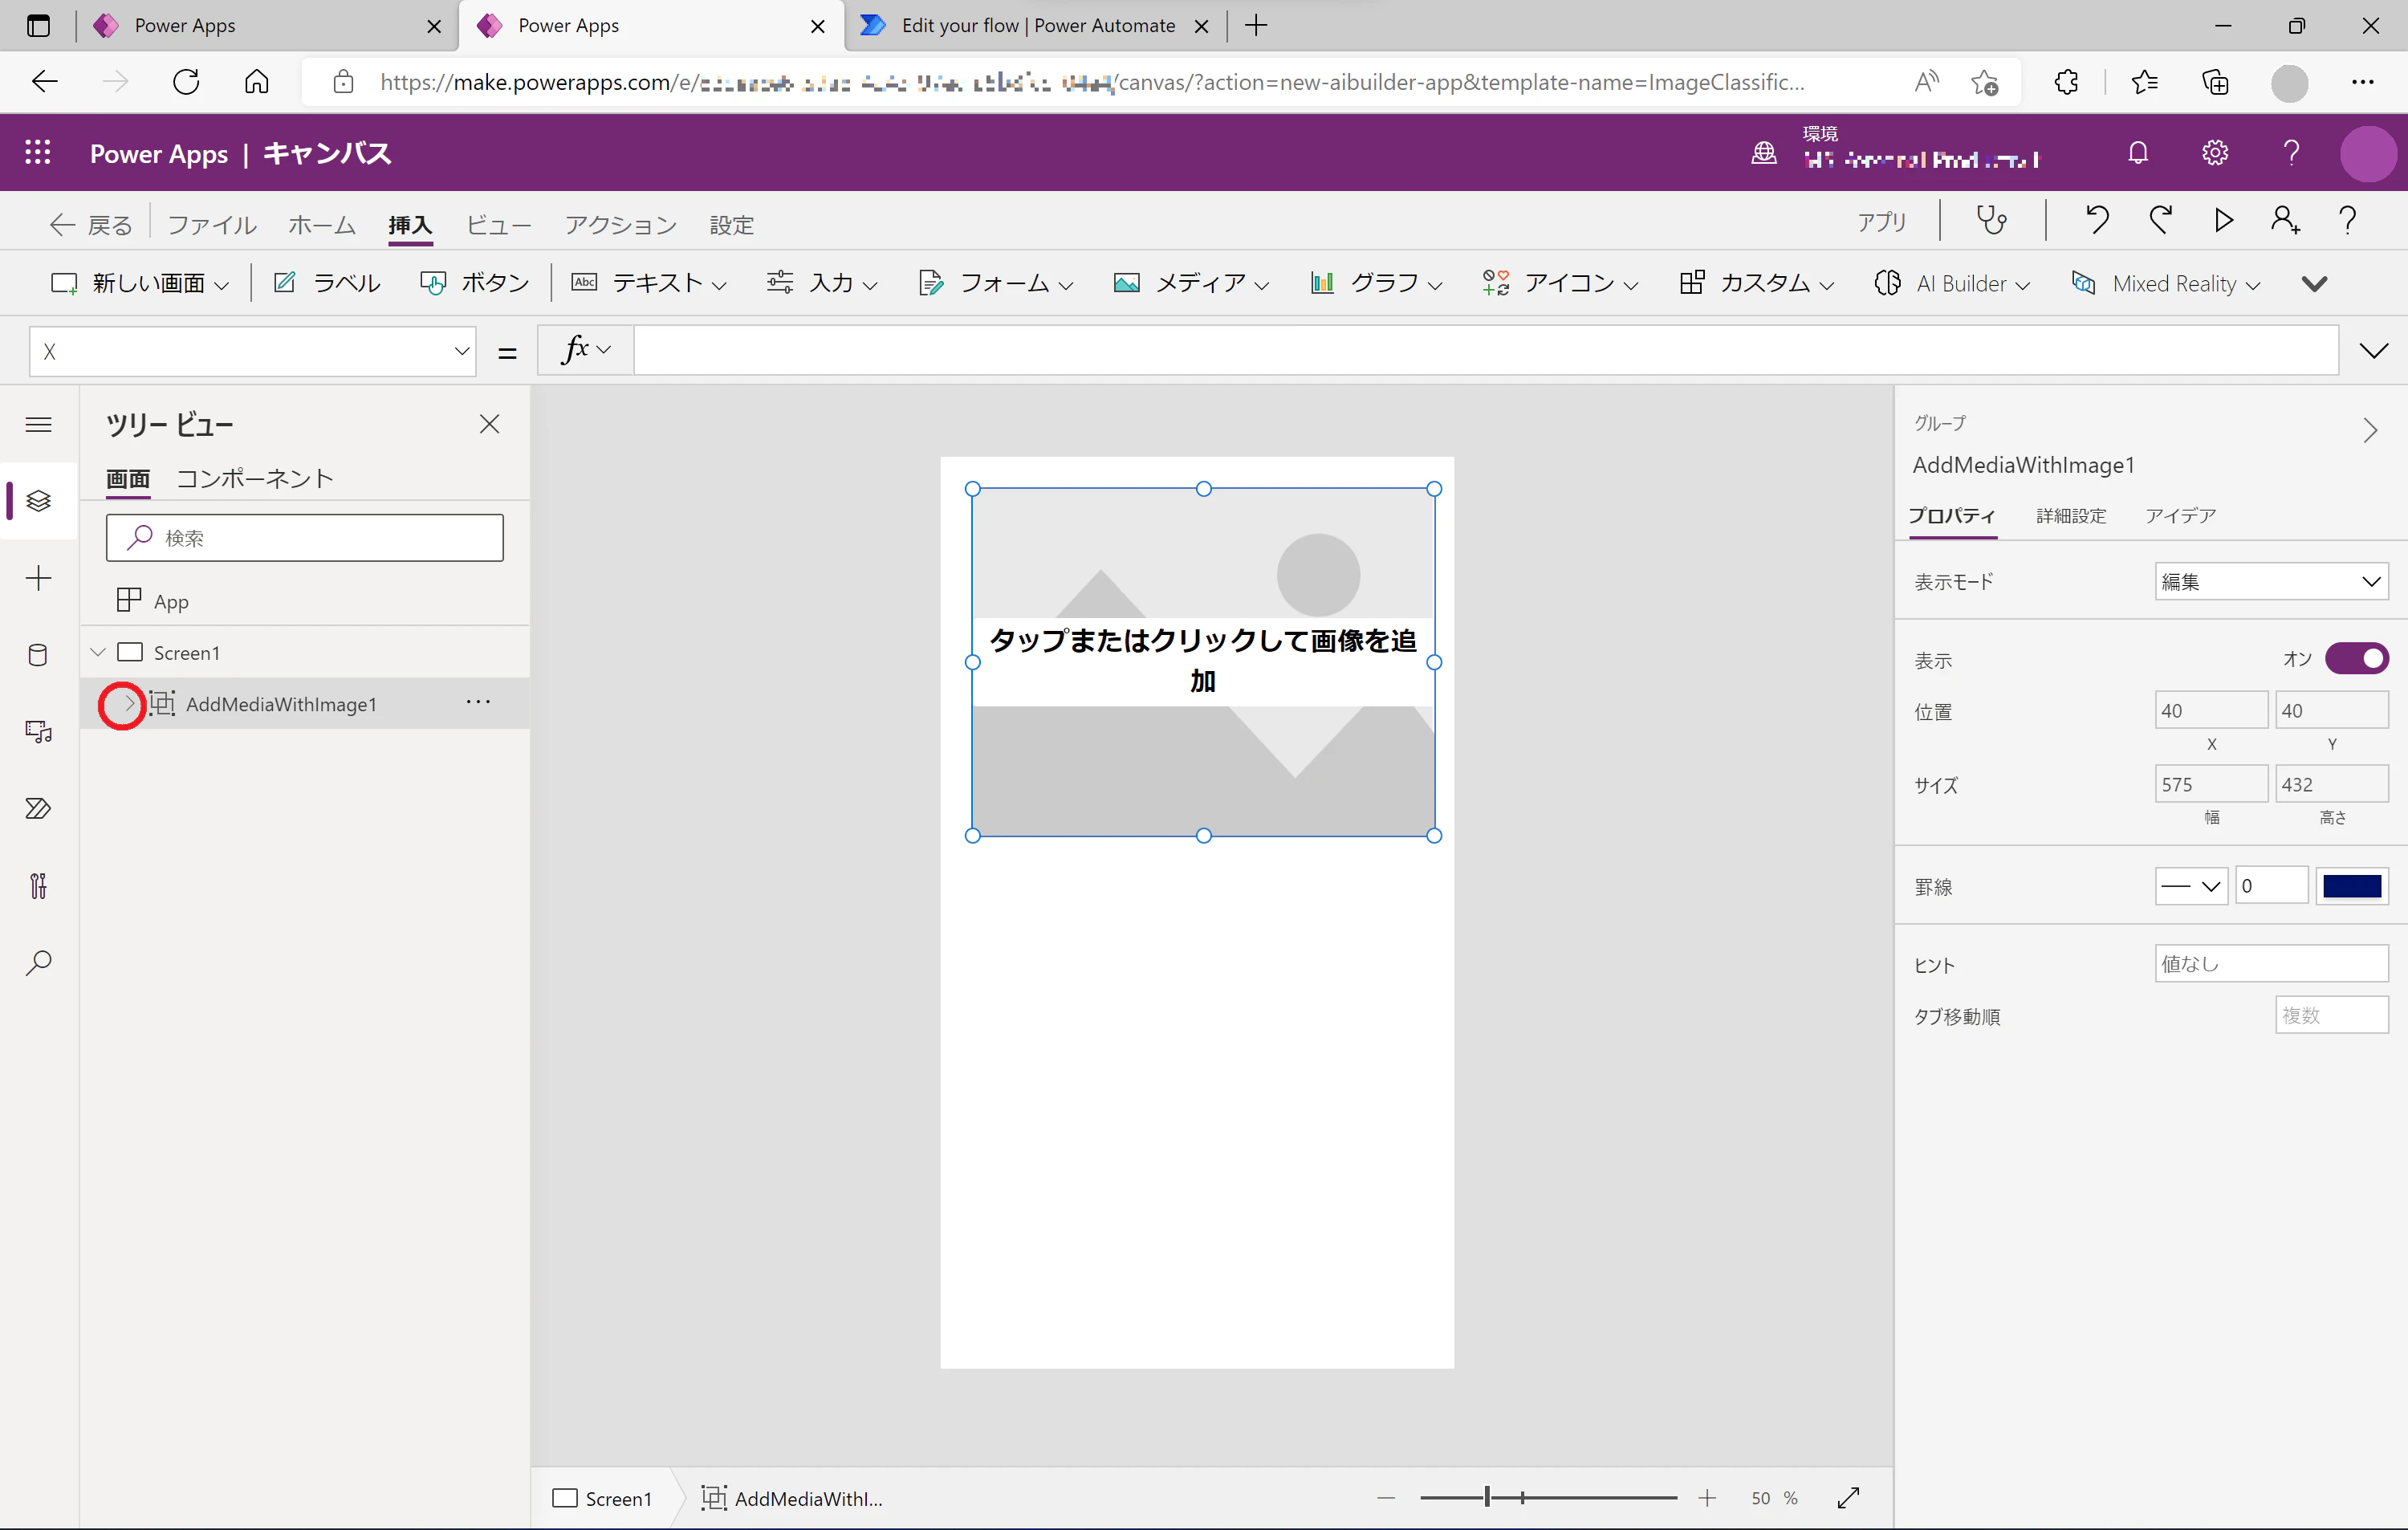
Task: Collapse the Screen1 tree node
Action: click(98, 652)
